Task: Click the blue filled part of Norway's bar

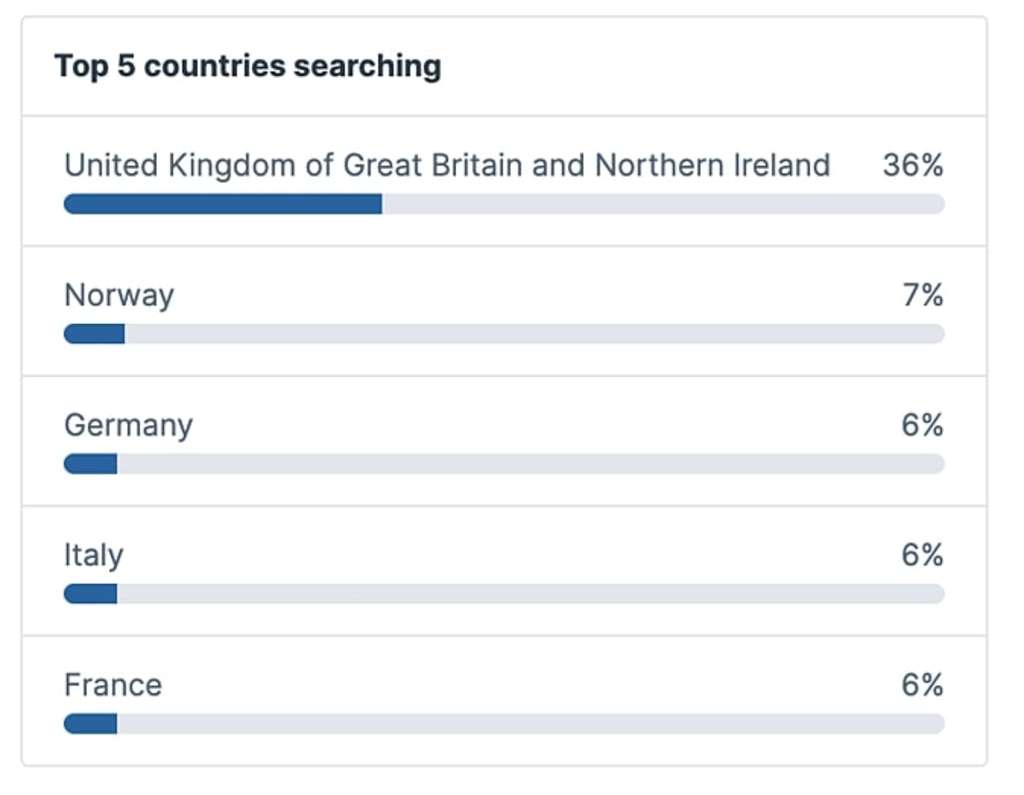Action: tap(94, 334)
